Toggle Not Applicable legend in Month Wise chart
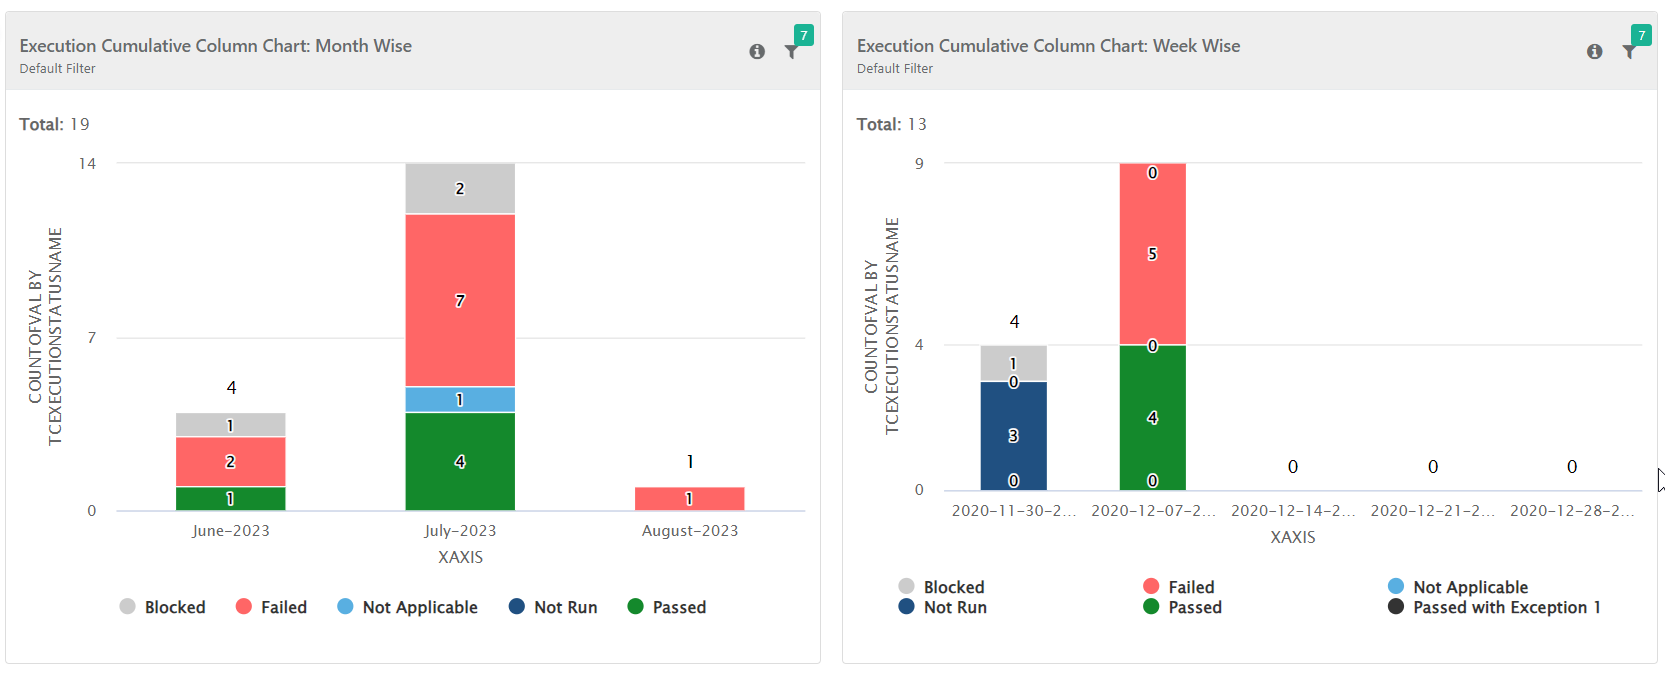The height and width of the screenshot is (673, 1665). click(x=408, y=607)
